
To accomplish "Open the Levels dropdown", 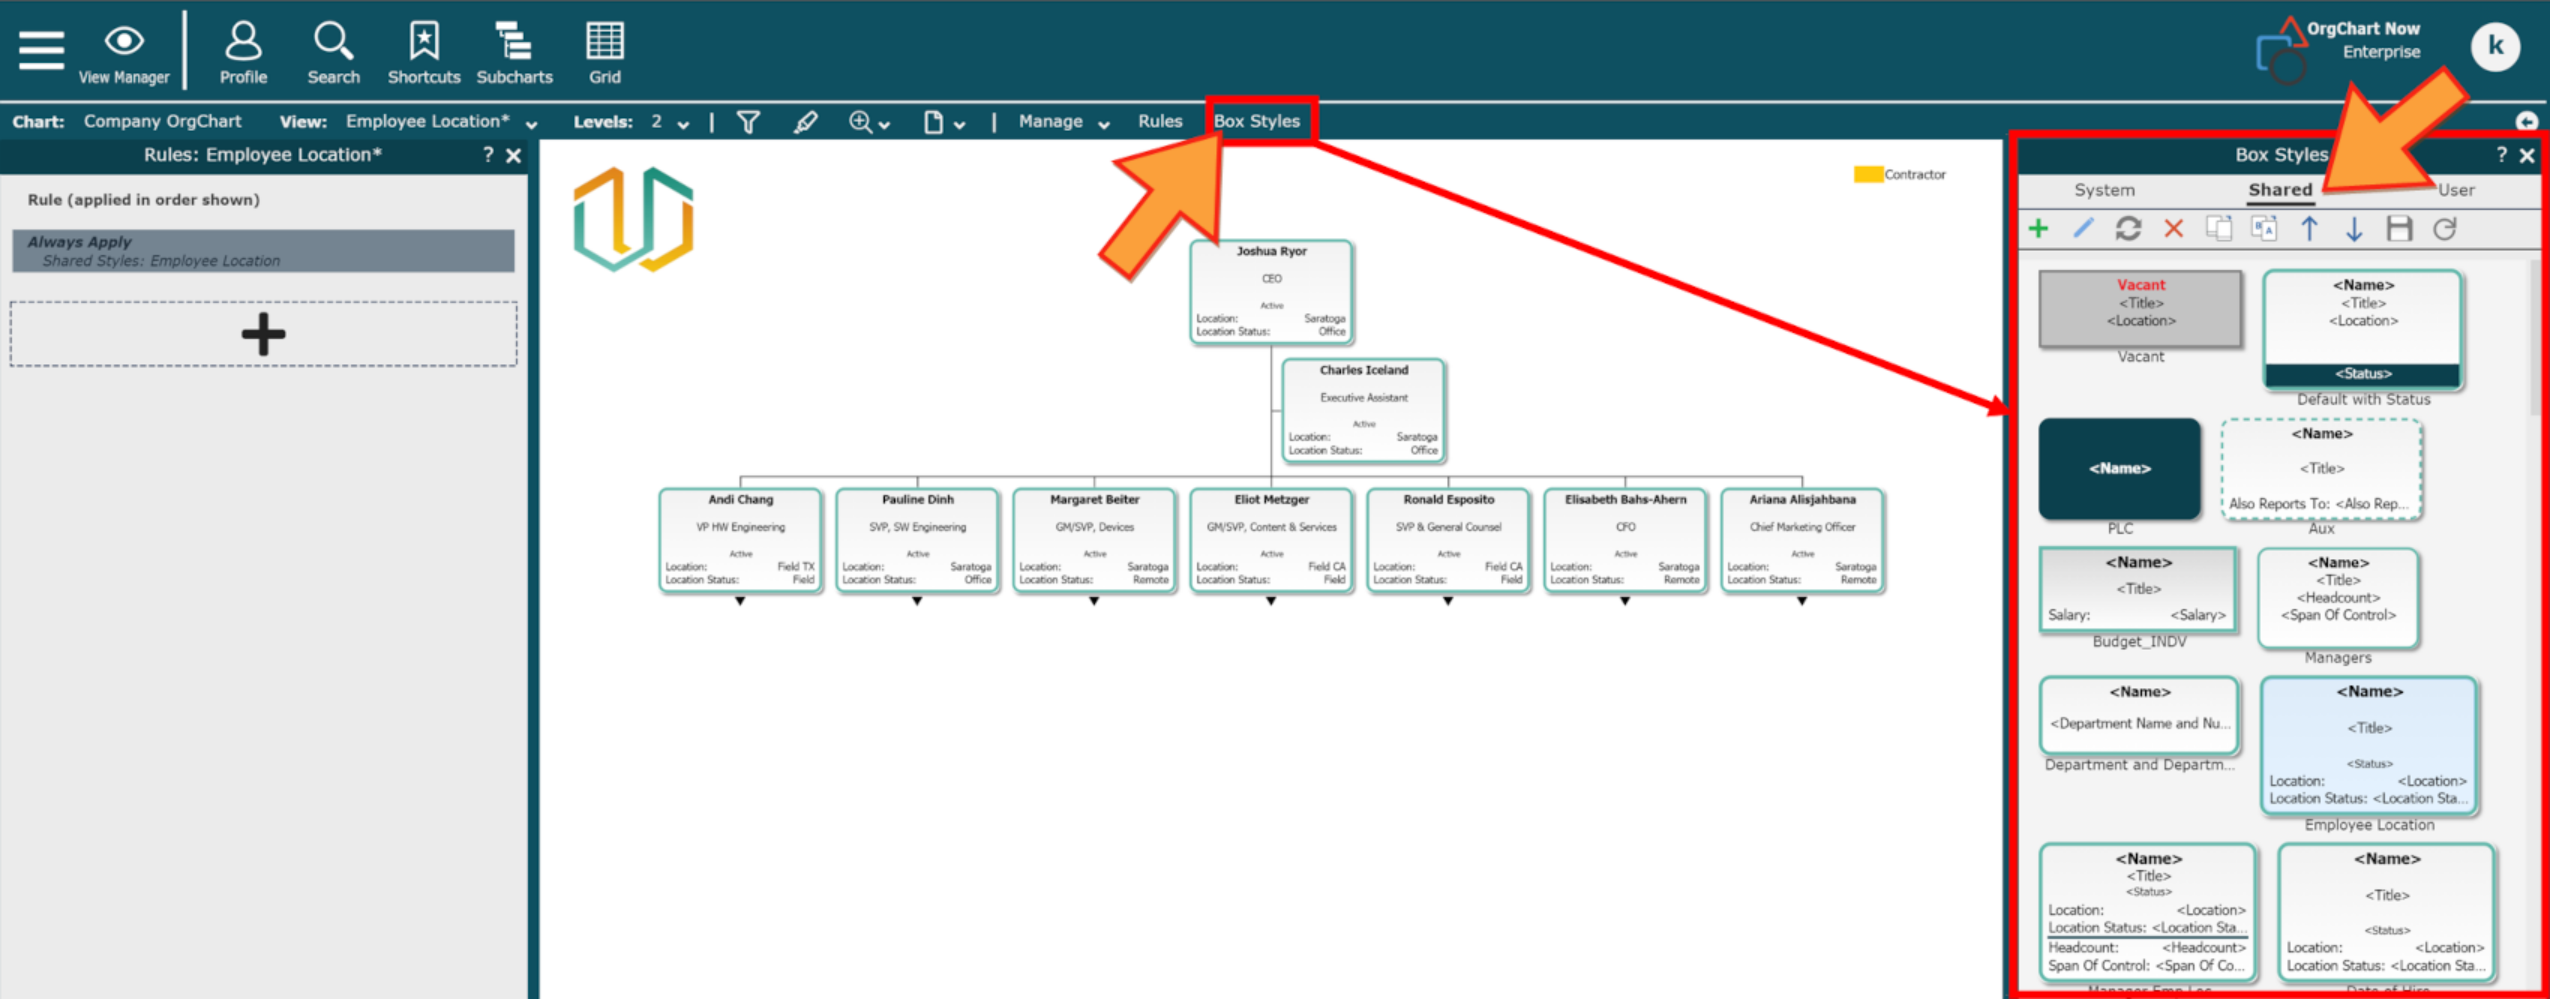I will [x=683, y=124].
